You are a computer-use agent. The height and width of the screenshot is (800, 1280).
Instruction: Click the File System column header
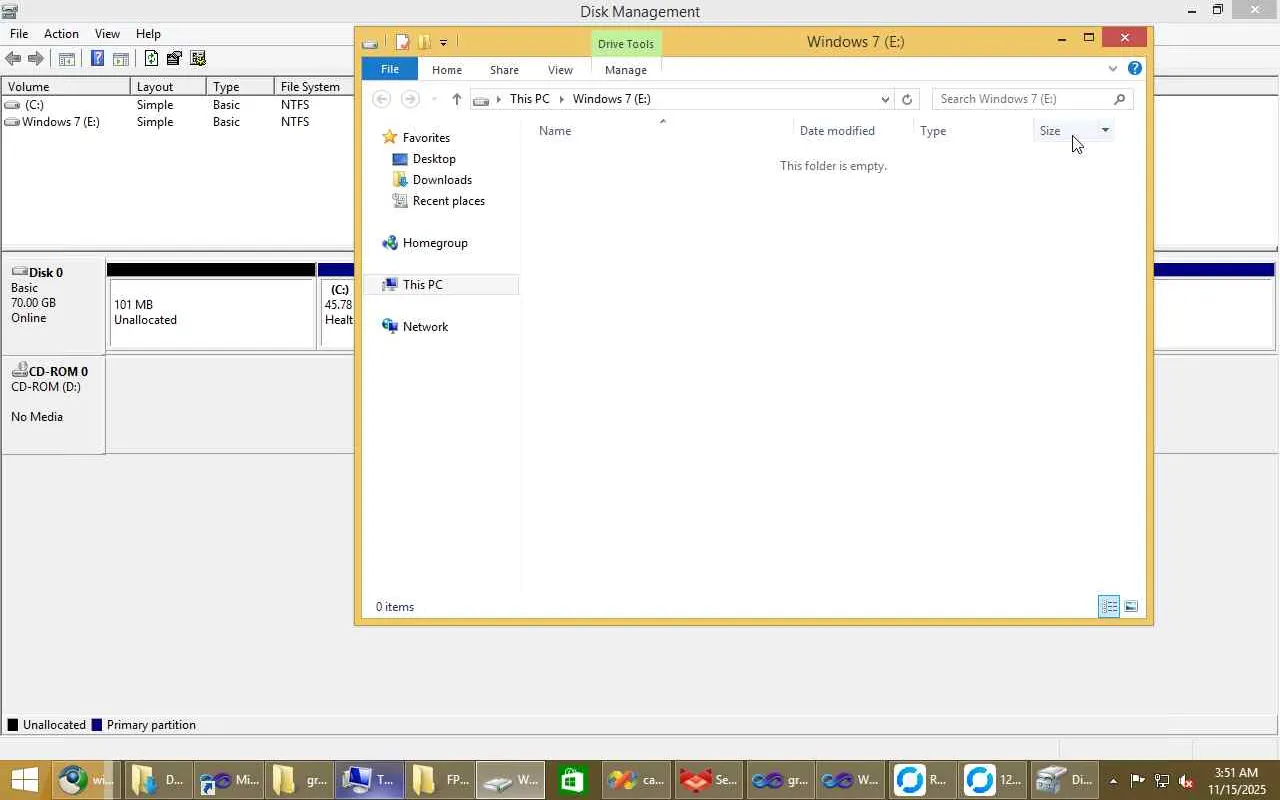click(313, 87)
